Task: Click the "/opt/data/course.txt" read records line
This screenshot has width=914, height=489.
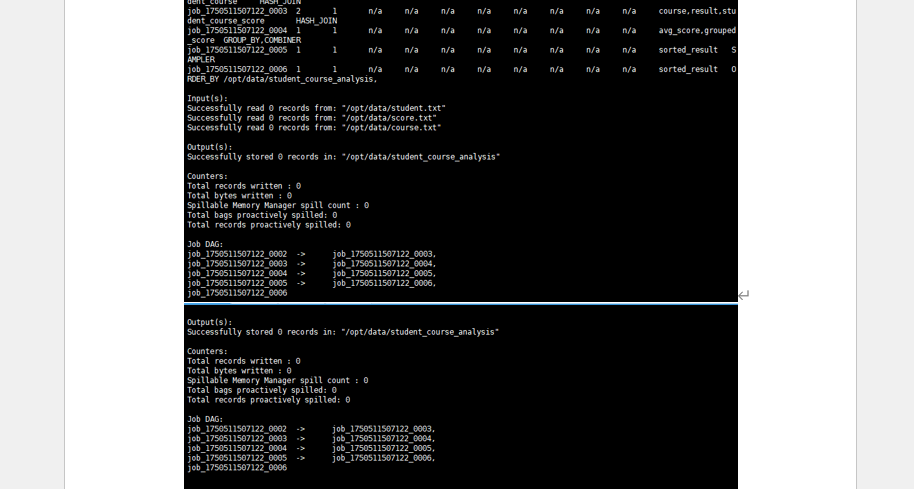Action: tap(314, 128)
